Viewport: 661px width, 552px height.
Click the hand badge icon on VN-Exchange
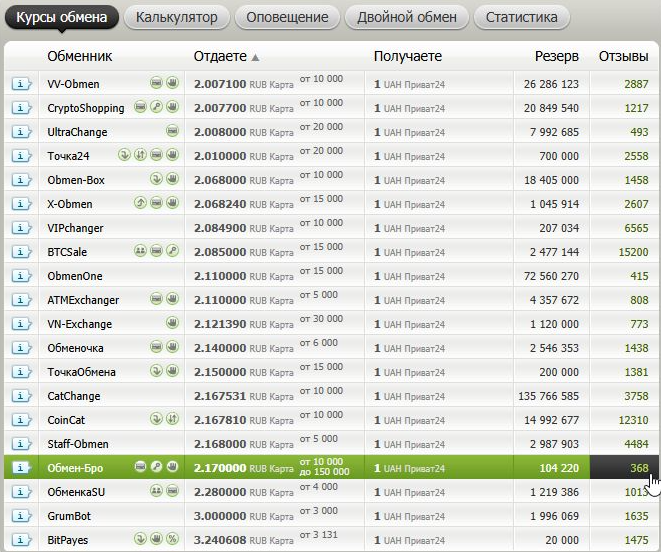[x=172, y=323]
